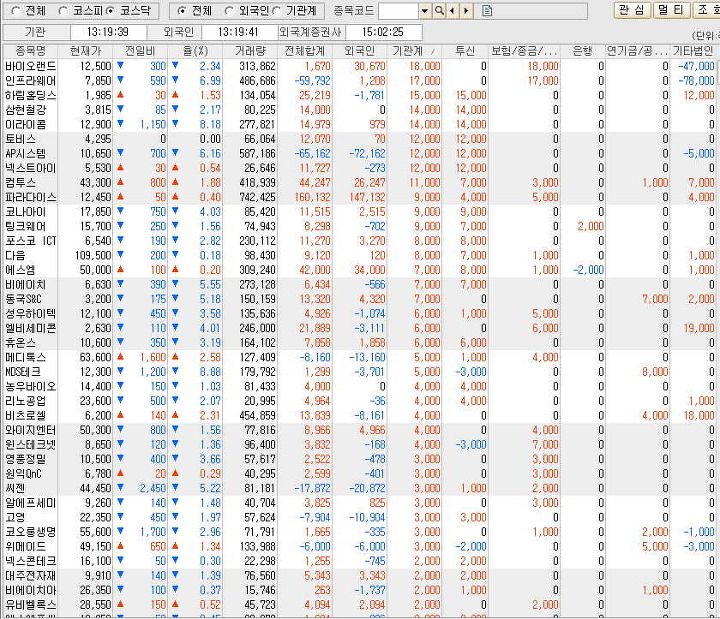Select the 하림홀딩스 stock row
The height and width of the screenshot is (619, 720).
tap(360, 96)
